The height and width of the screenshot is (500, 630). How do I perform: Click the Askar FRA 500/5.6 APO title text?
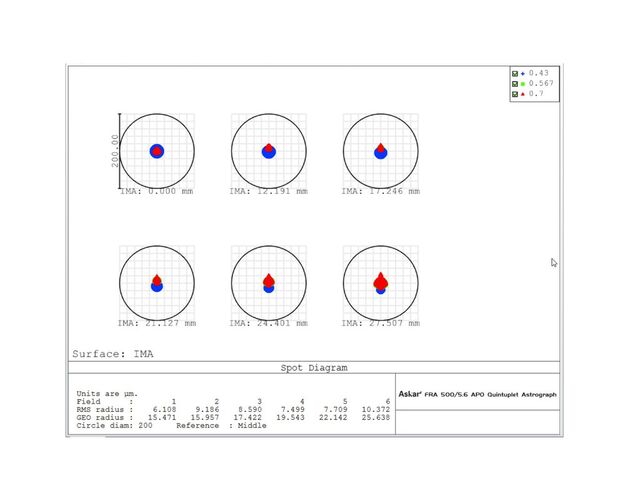pyautogui.click(x=477, y=394)
